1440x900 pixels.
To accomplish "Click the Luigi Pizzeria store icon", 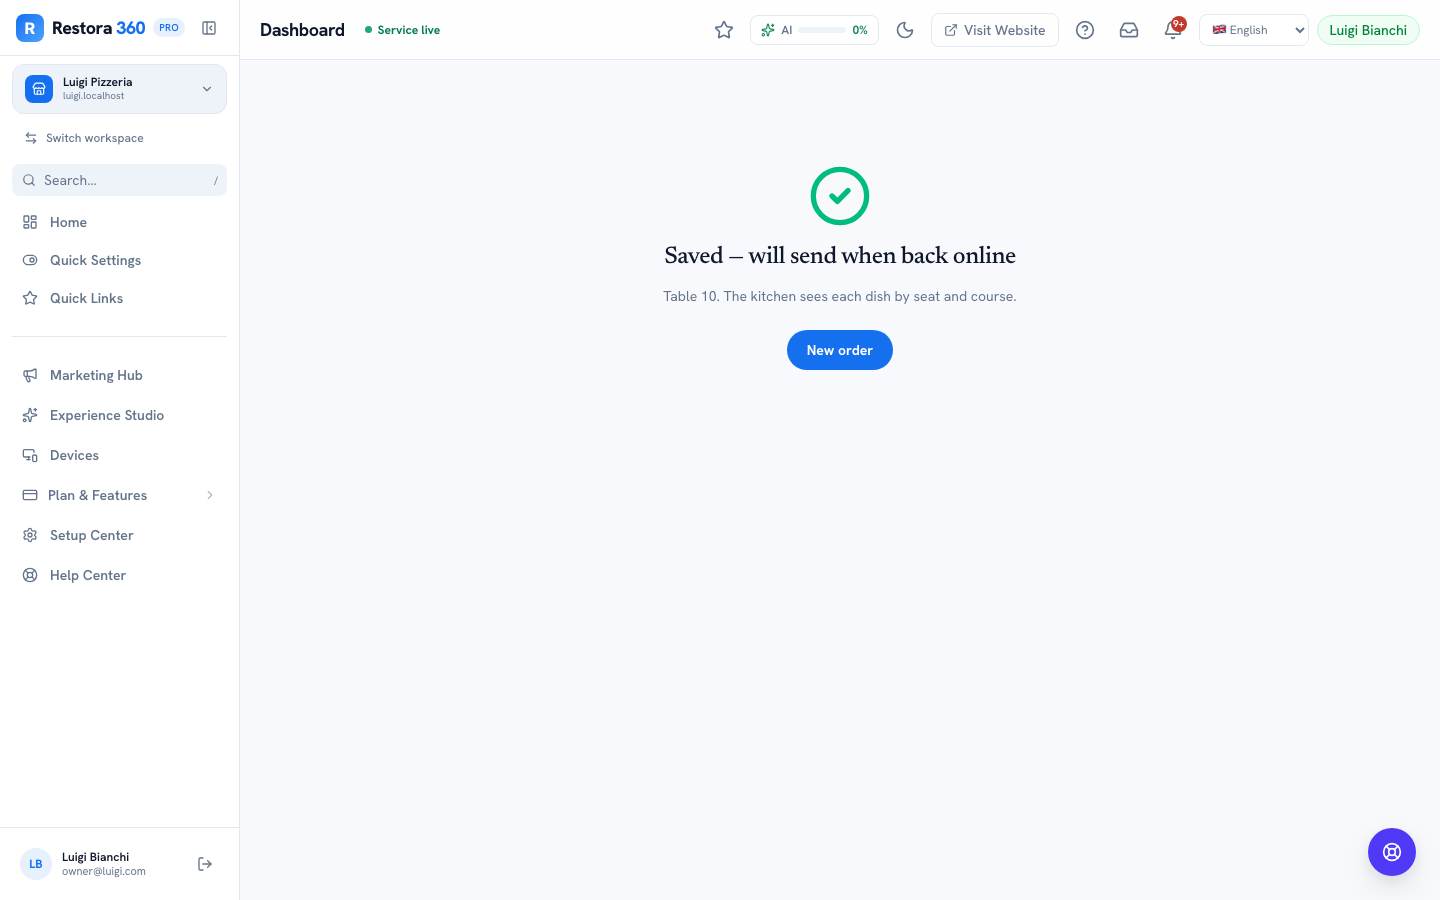I will coord(39,89).
